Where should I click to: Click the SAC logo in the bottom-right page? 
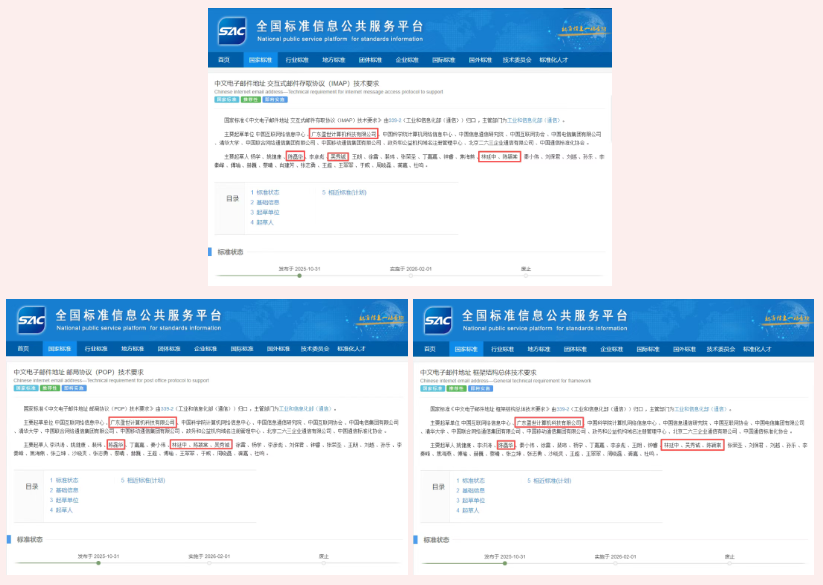pos(437,321)
